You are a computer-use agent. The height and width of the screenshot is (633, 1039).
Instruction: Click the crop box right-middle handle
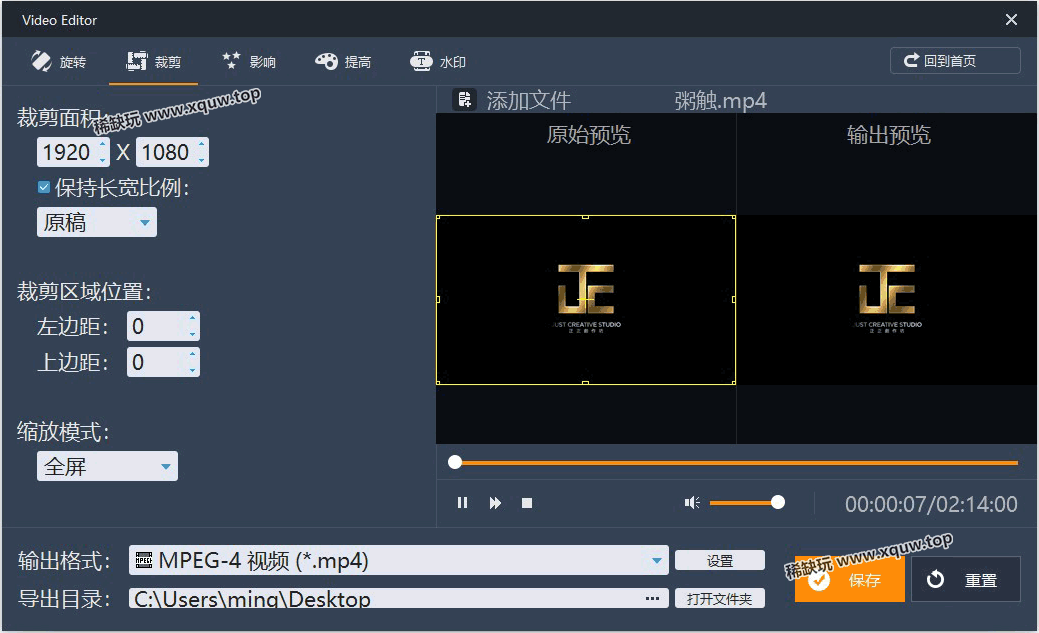click(734, 300)
